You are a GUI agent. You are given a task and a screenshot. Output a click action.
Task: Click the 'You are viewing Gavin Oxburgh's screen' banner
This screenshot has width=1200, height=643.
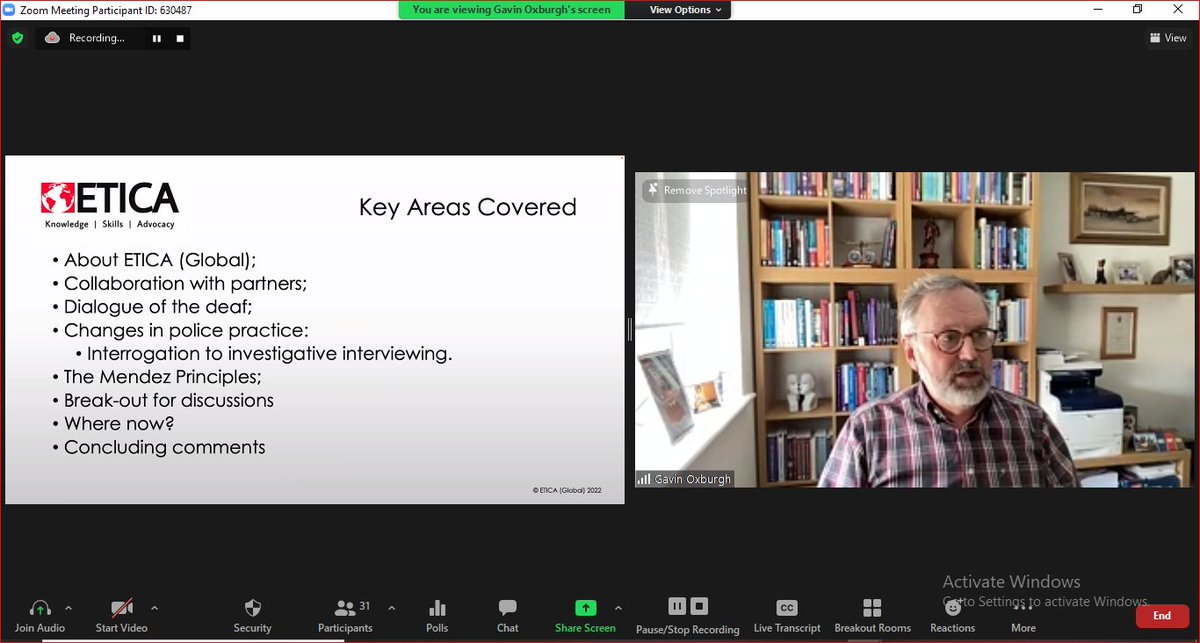click(x=511, y=10)
